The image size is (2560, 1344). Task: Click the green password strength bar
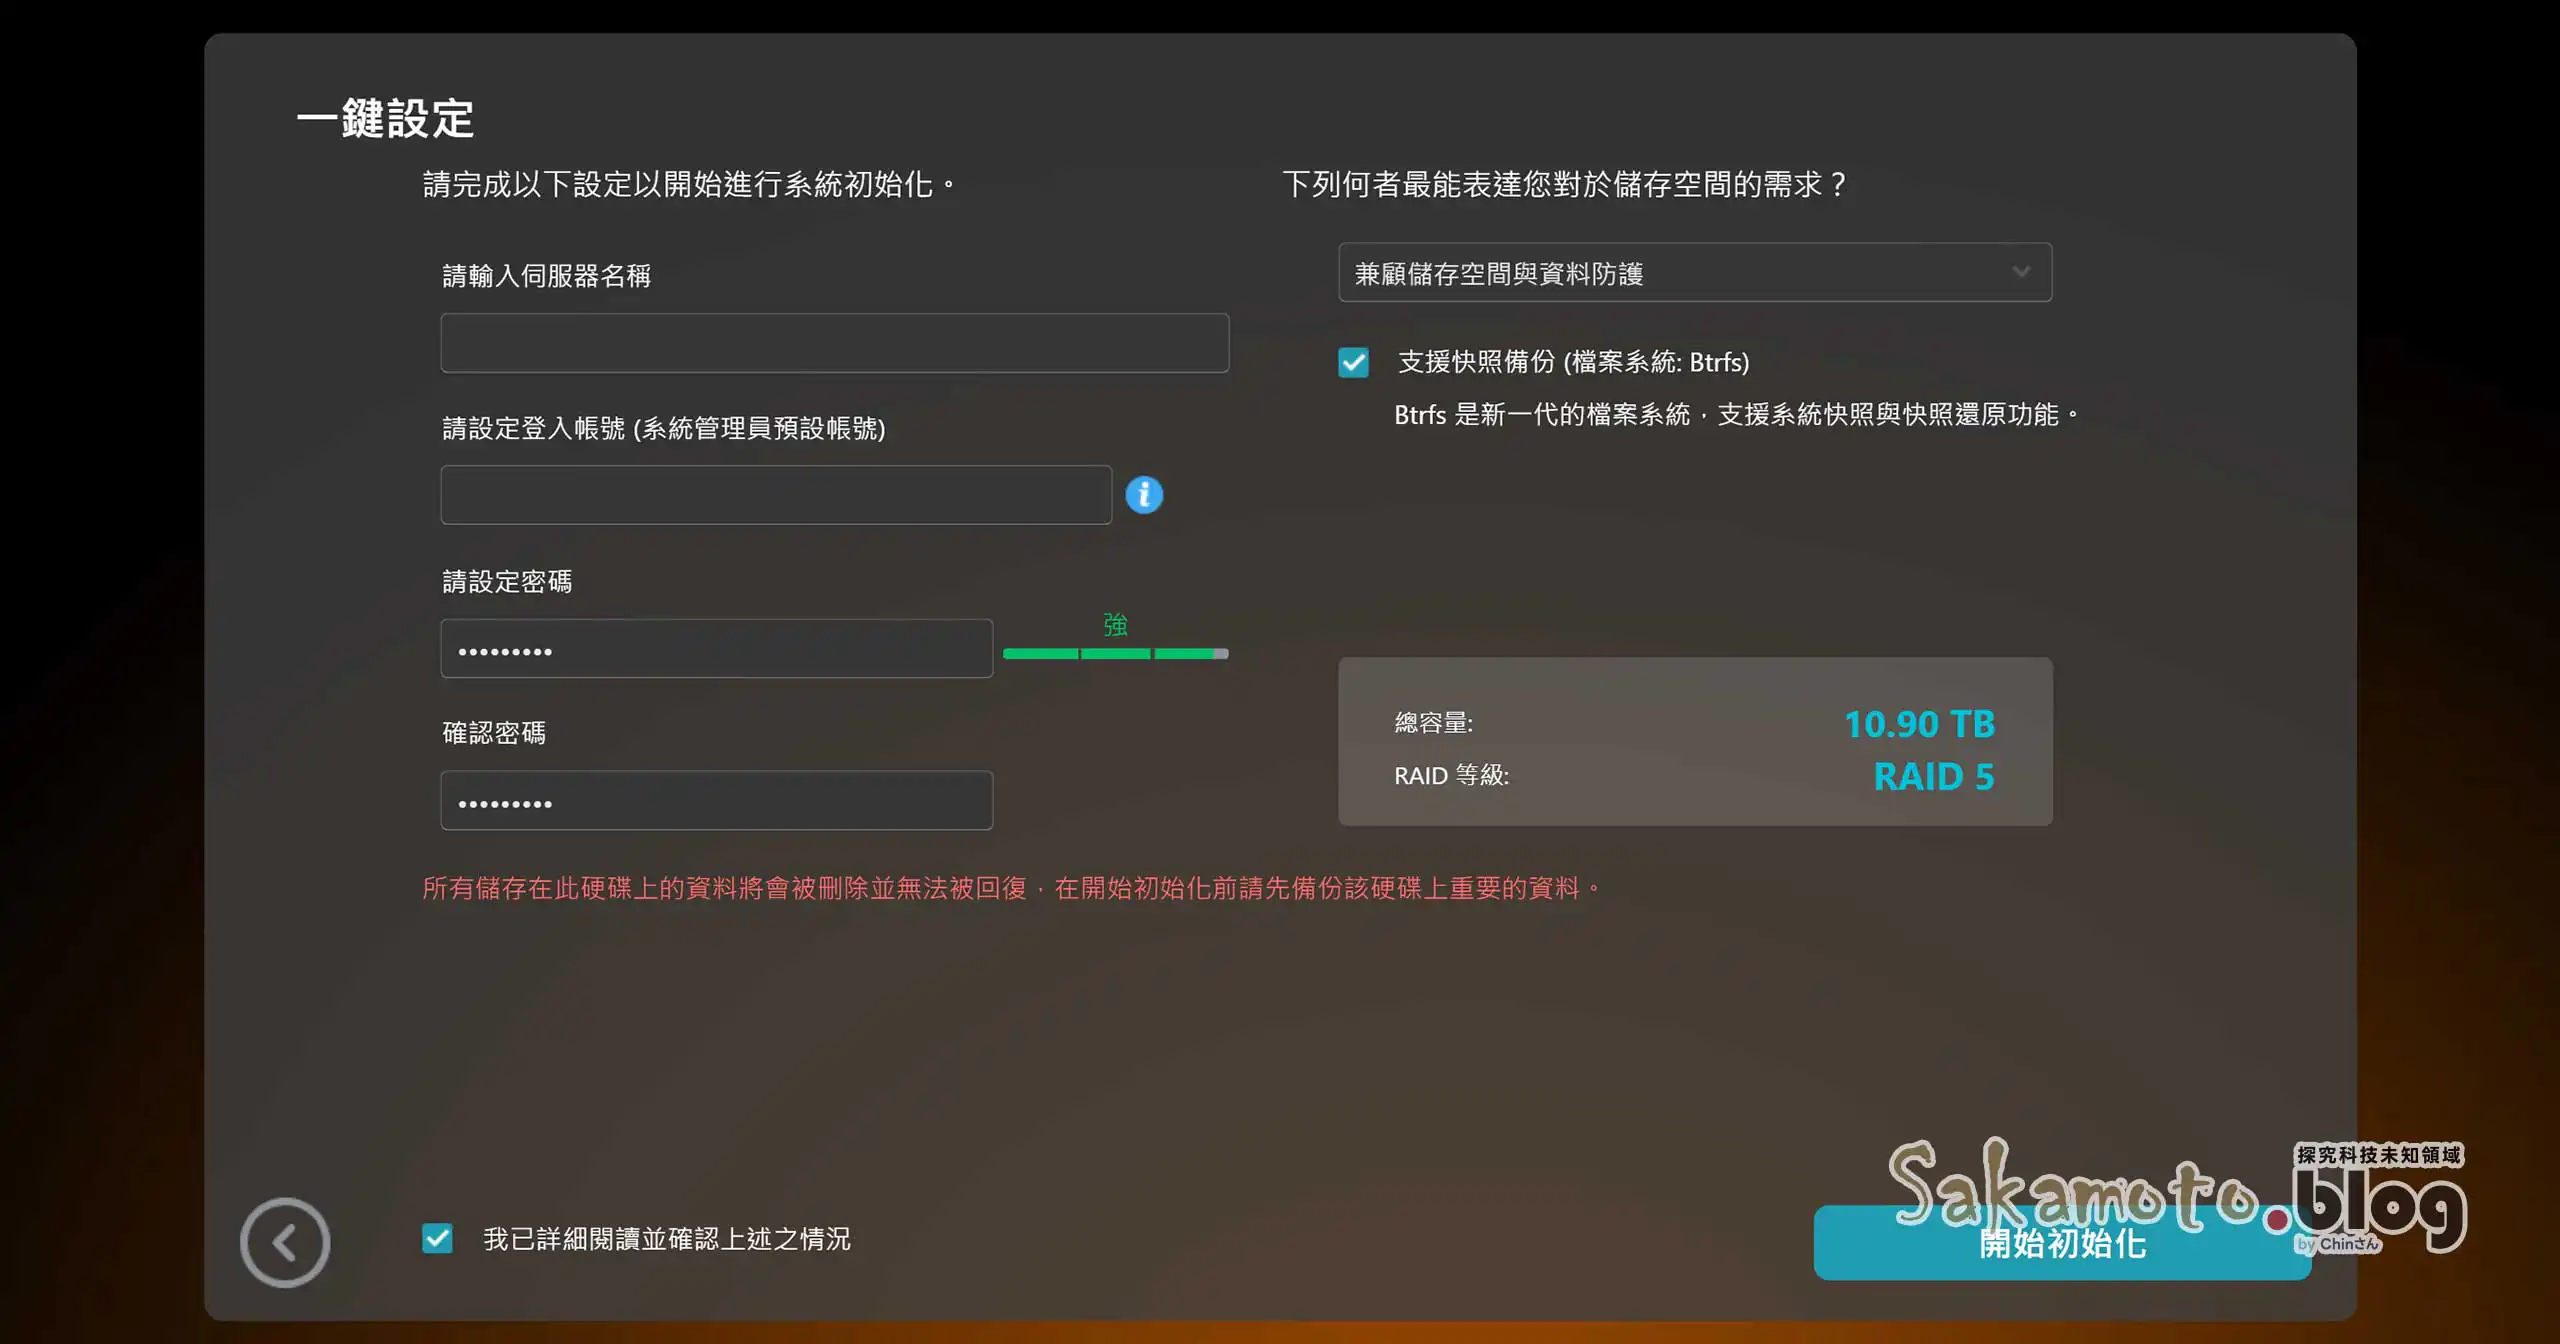[1114, 653]
